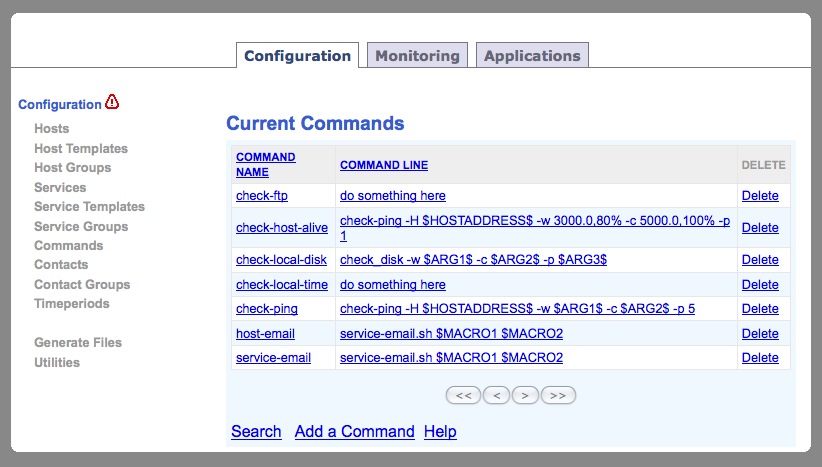Go to next page with > button
Screen dimensions: 822x467
click(525, 395)
